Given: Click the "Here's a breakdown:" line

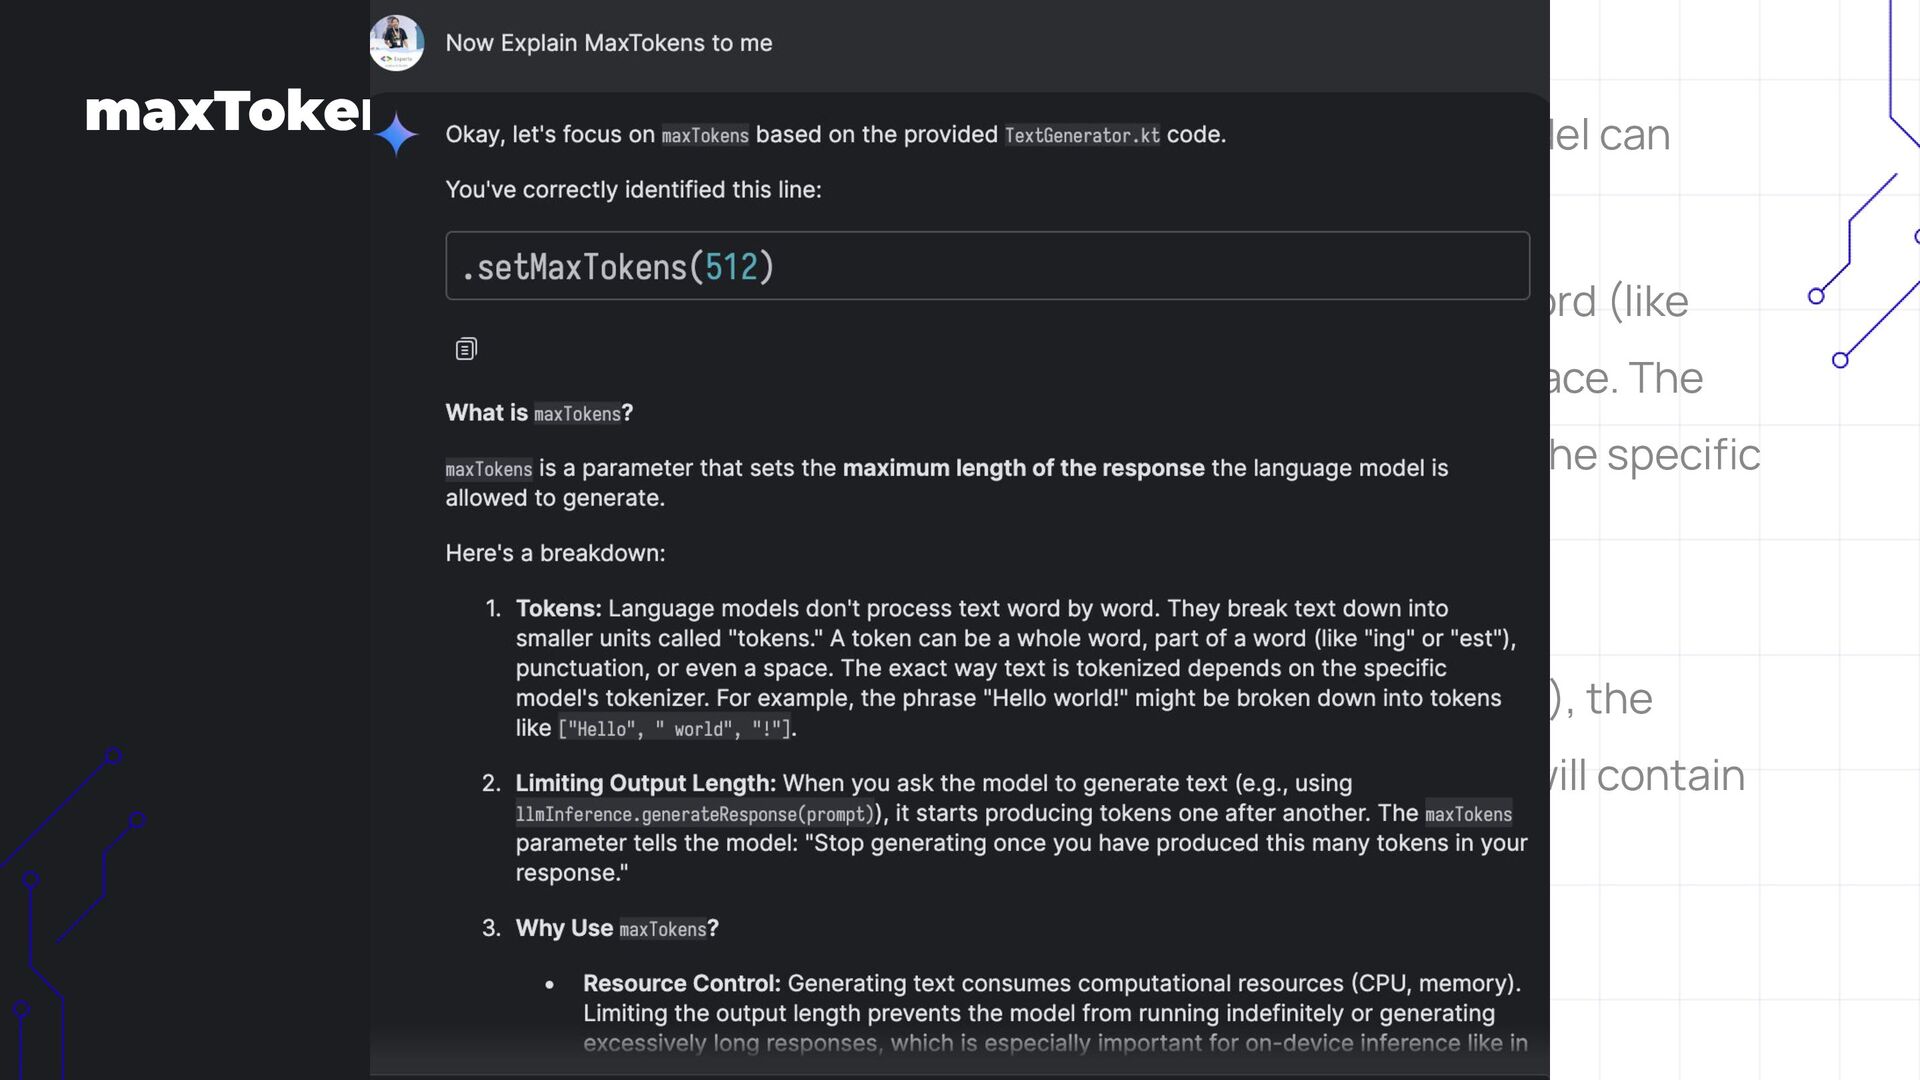Looking at the screenshot, I should click(x=555, y=553).
